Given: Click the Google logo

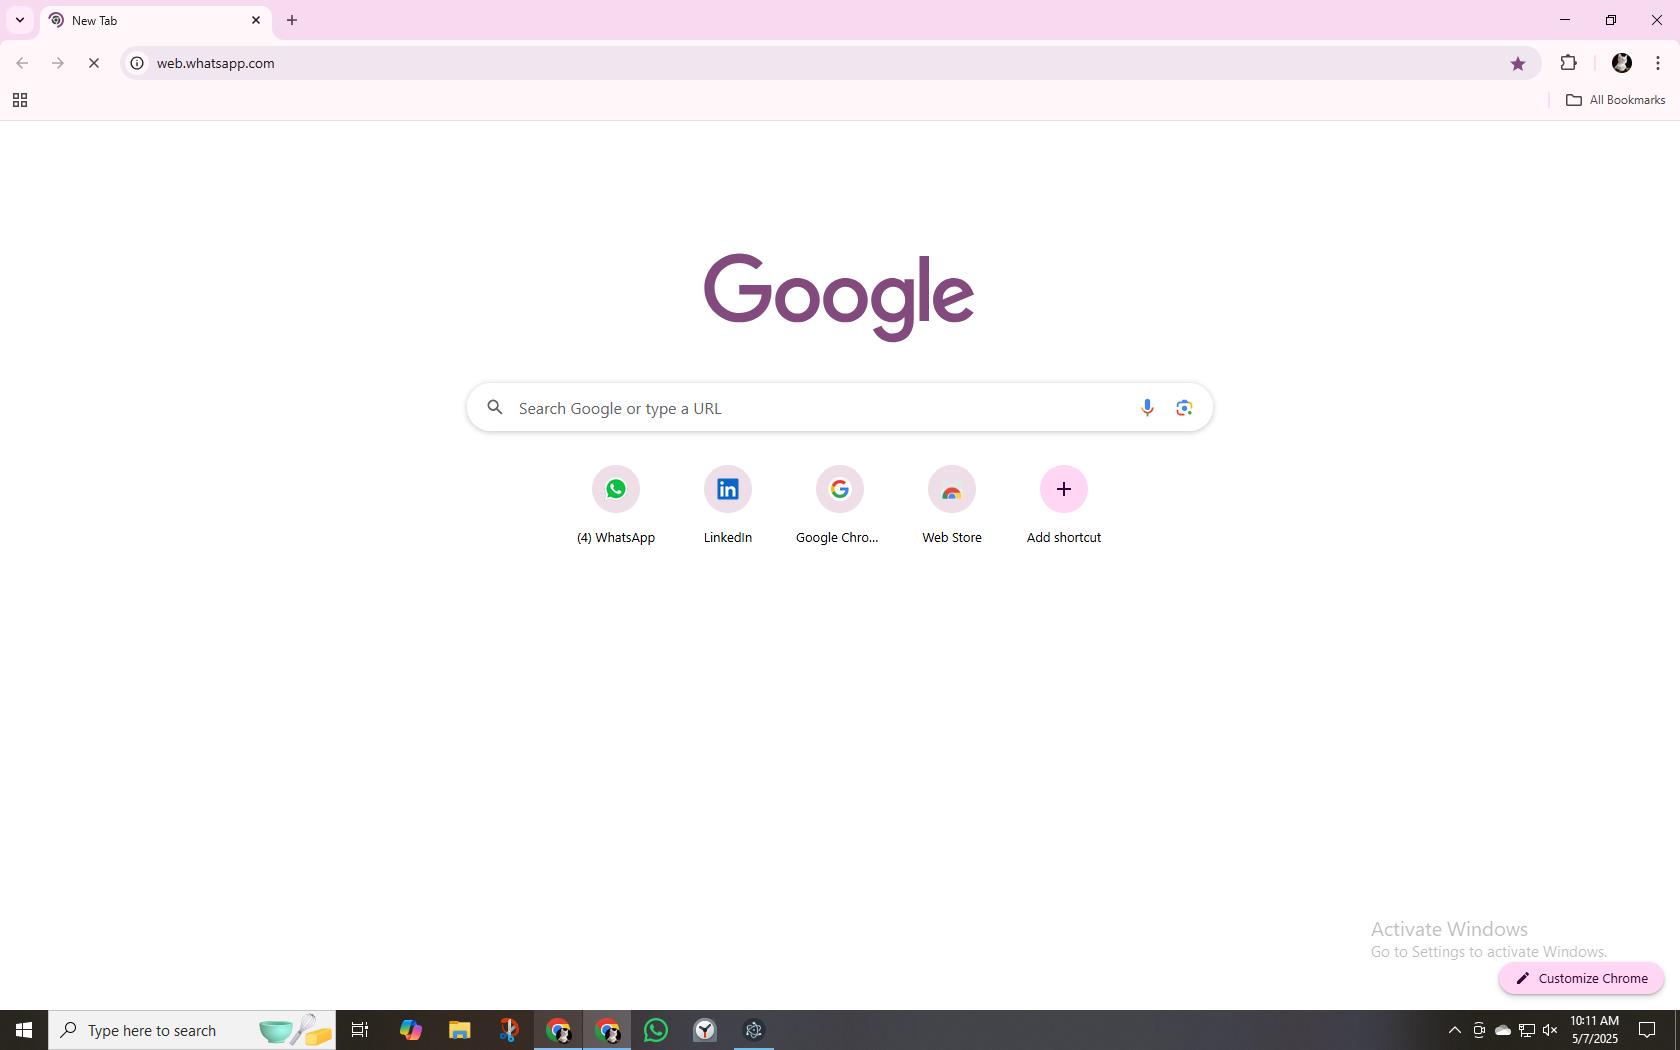Looking at the screenshot, I should [x=839, y=297].
